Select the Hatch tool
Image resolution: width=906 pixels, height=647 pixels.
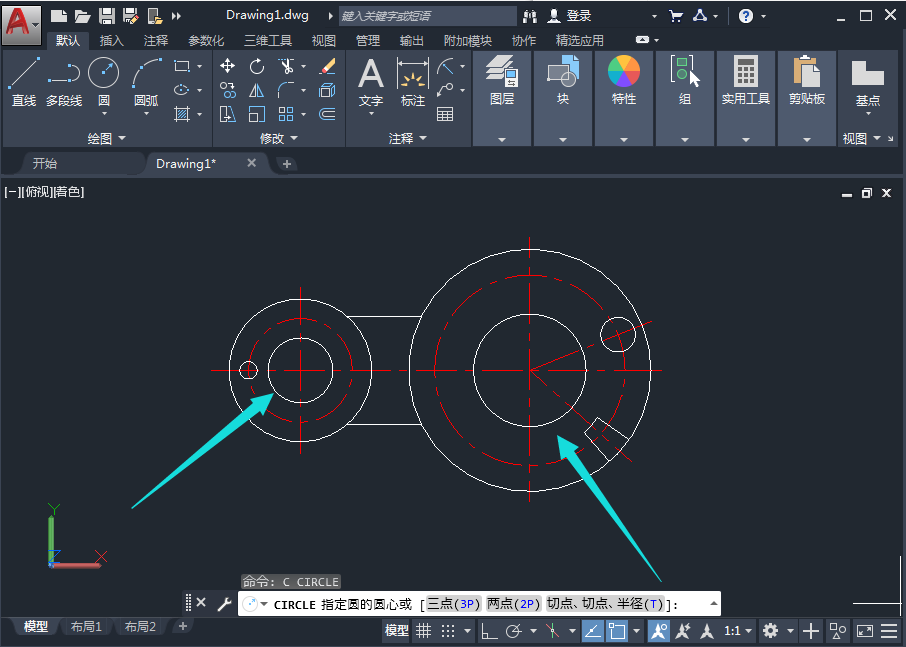182,114
